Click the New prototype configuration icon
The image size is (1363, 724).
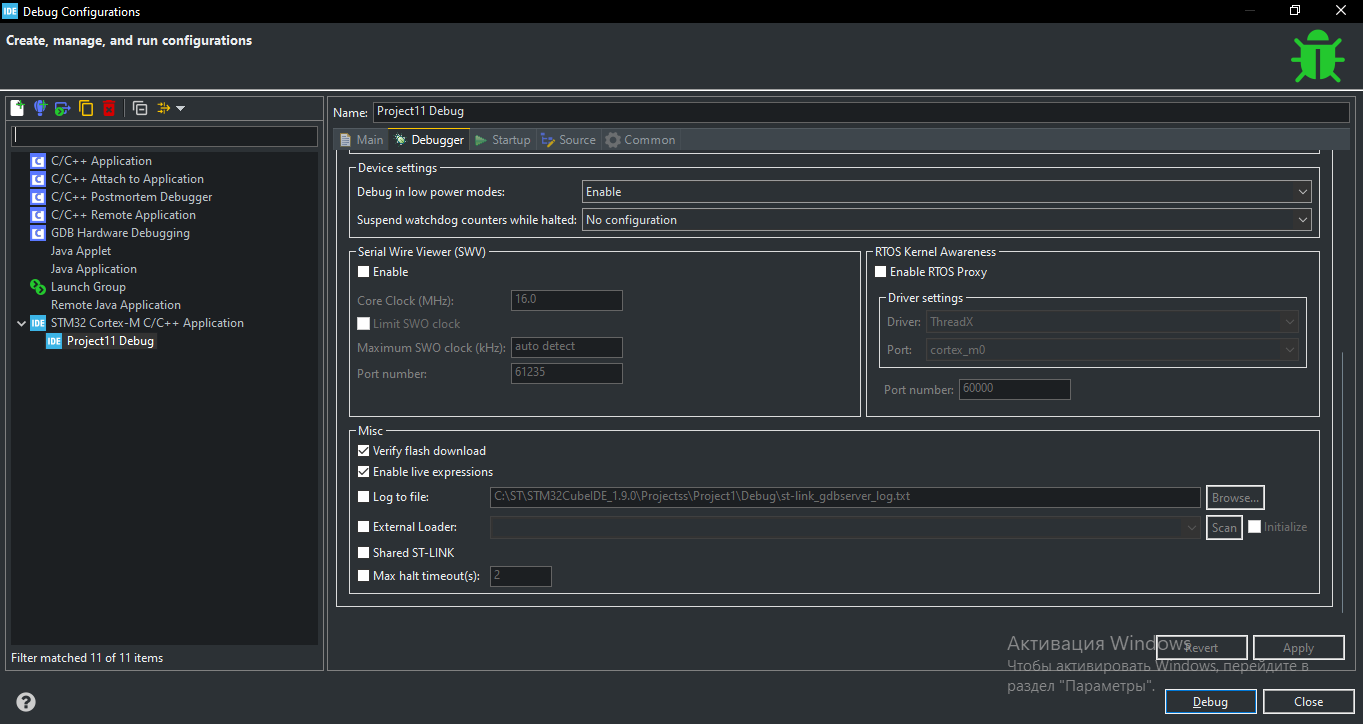point(40,108)
